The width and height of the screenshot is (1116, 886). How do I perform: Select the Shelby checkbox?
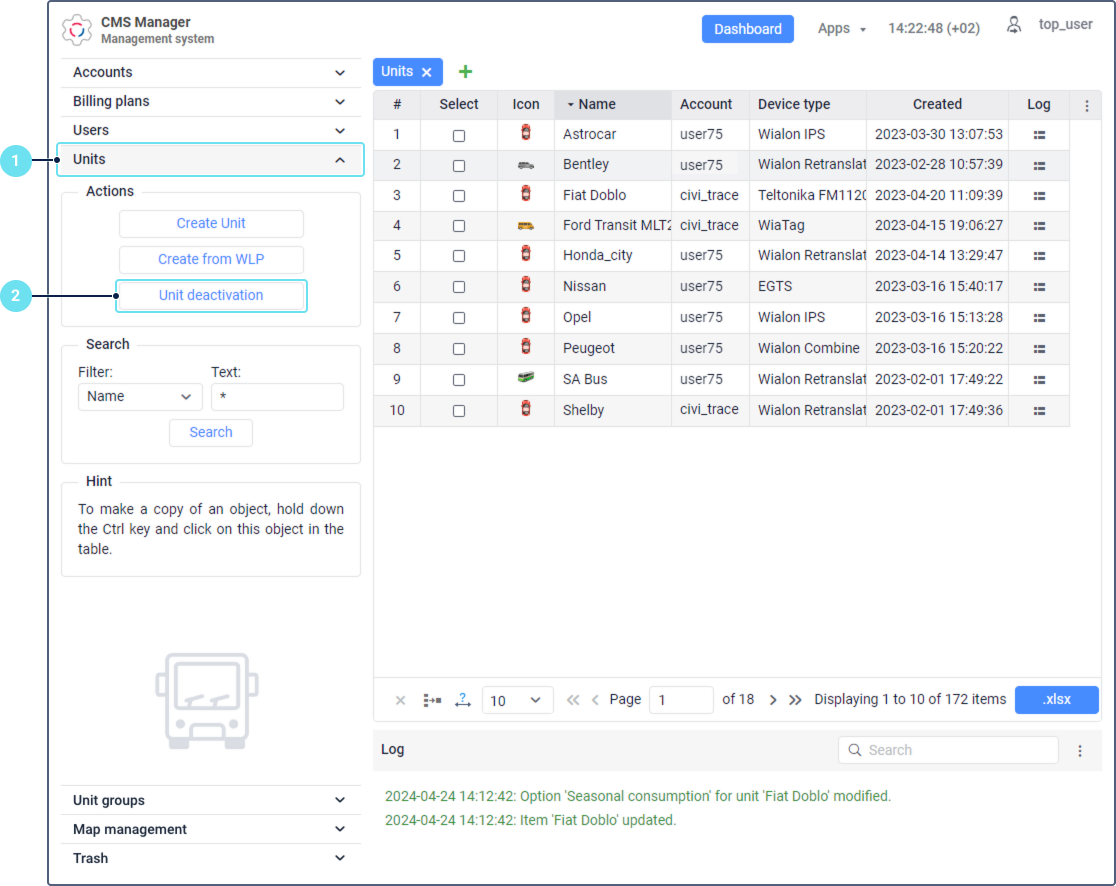coord(459,411)
